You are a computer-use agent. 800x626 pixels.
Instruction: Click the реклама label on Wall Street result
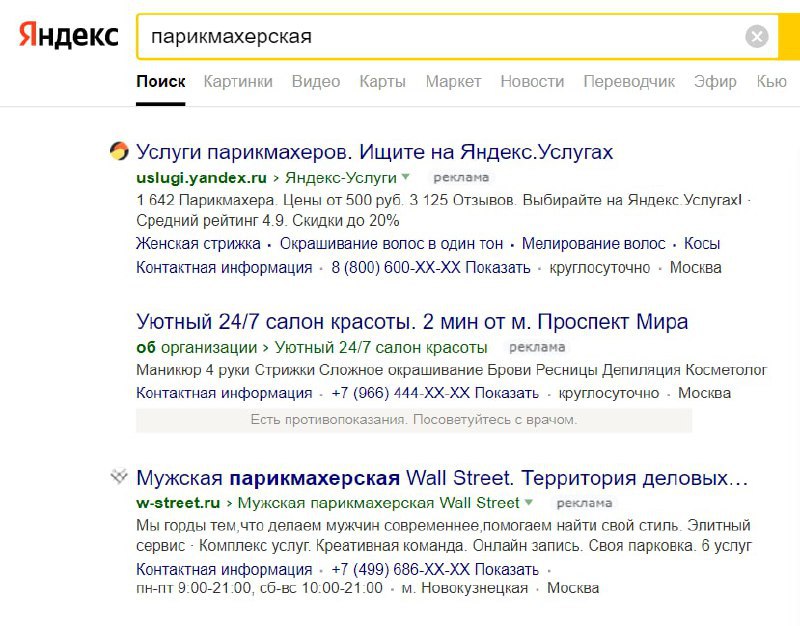pyautogui.click(x=584, y=503)
